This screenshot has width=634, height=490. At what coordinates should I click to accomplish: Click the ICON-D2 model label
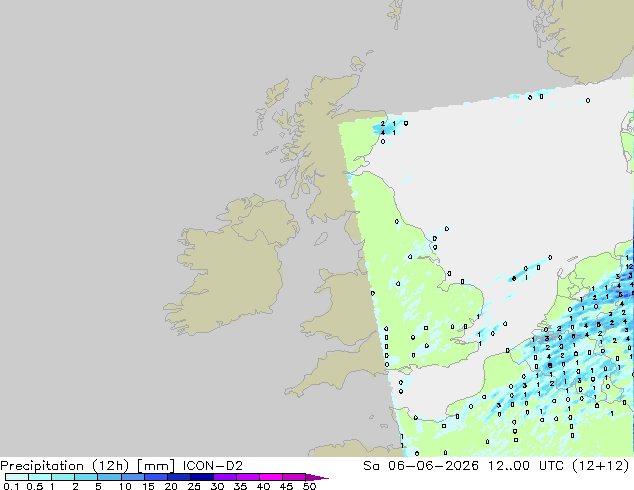pyautogui.click(x=213, y=466)
